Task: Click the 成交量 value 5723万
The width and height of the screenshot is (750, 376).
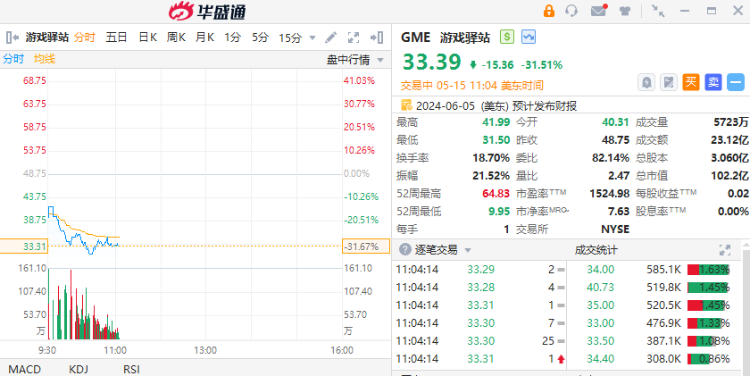Action: pos(731,122)
